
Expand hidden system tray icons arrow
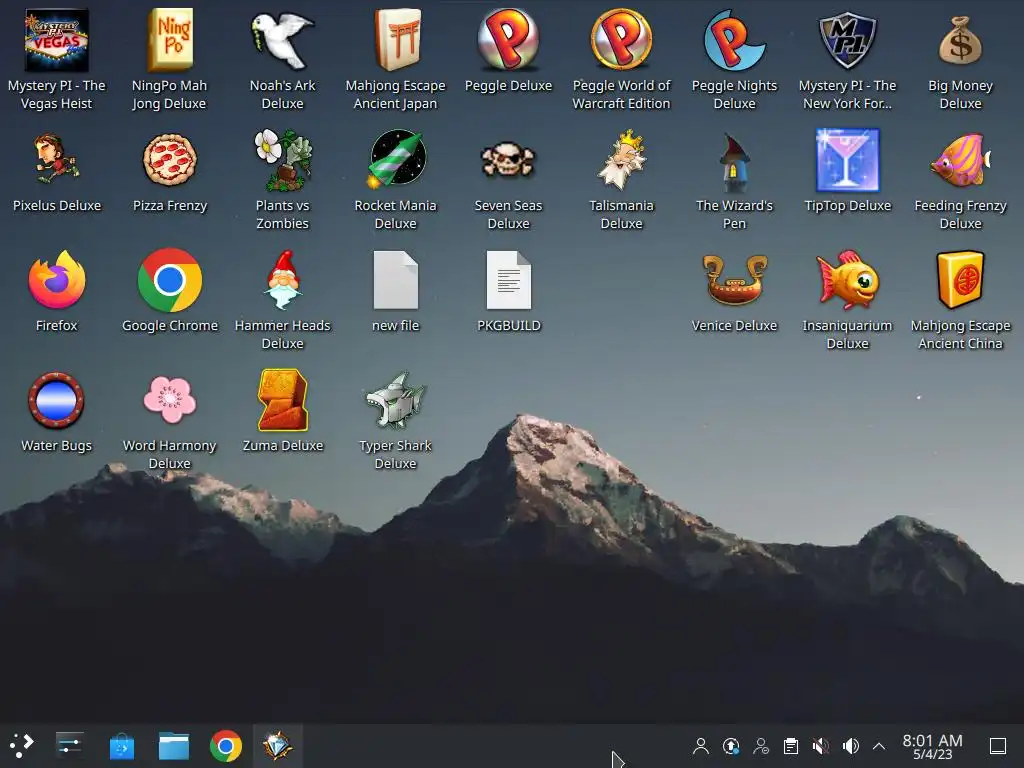(x=879, y=746)
